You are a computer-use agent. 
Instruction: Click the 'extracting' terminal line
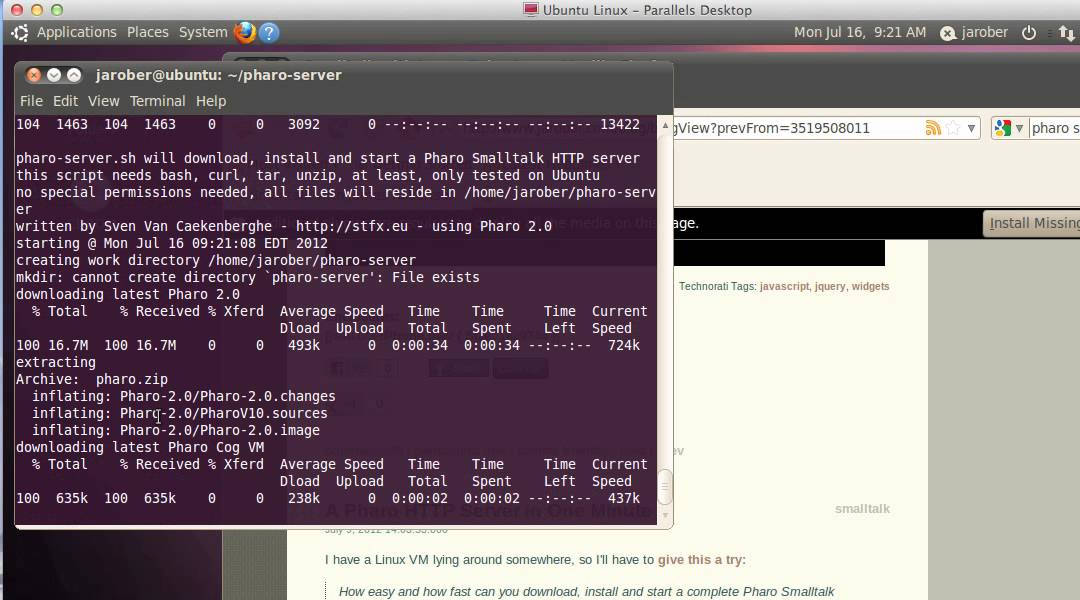click(56, 362)
